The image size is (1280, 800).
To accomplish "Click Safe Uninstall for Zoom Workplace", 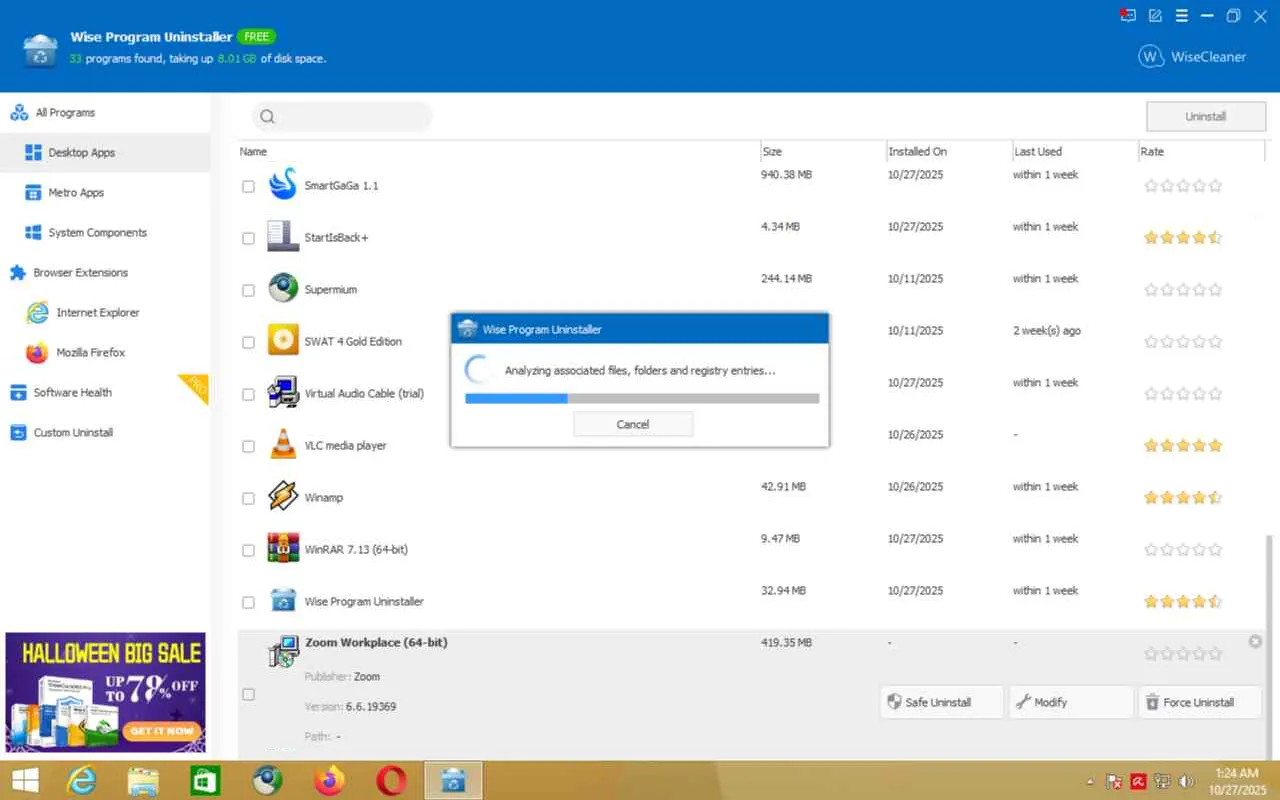I will click(x=942, y=702).
